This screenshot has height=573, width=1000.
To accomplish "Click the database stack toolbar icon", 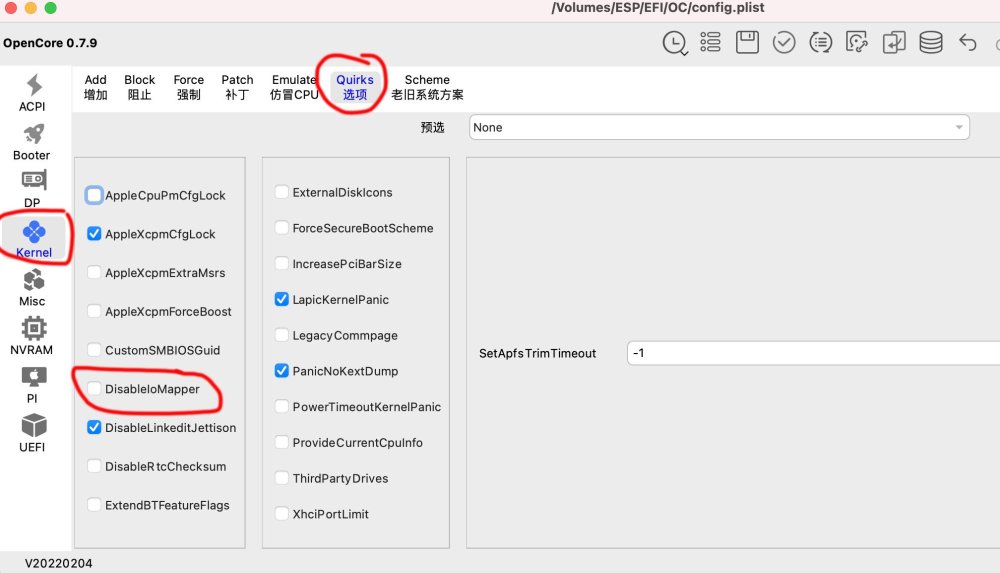I will 930,43.
